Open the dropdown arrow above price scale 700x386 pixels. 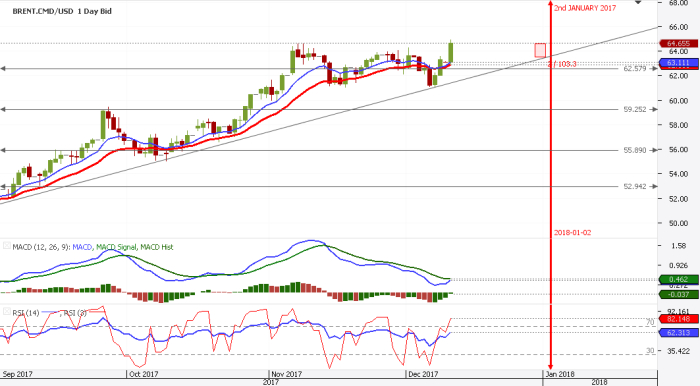[x=638, y=3]
